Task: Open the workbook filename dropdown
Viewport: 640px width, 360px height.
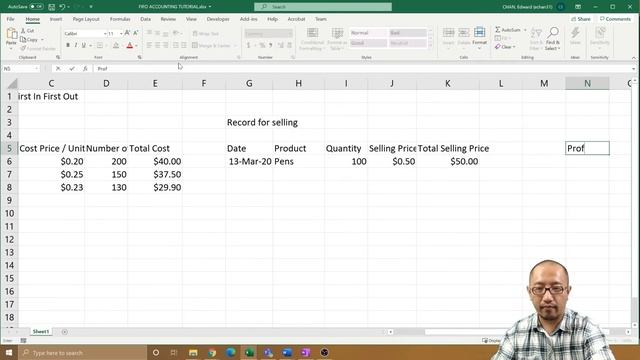Action: tap(210, 7)
